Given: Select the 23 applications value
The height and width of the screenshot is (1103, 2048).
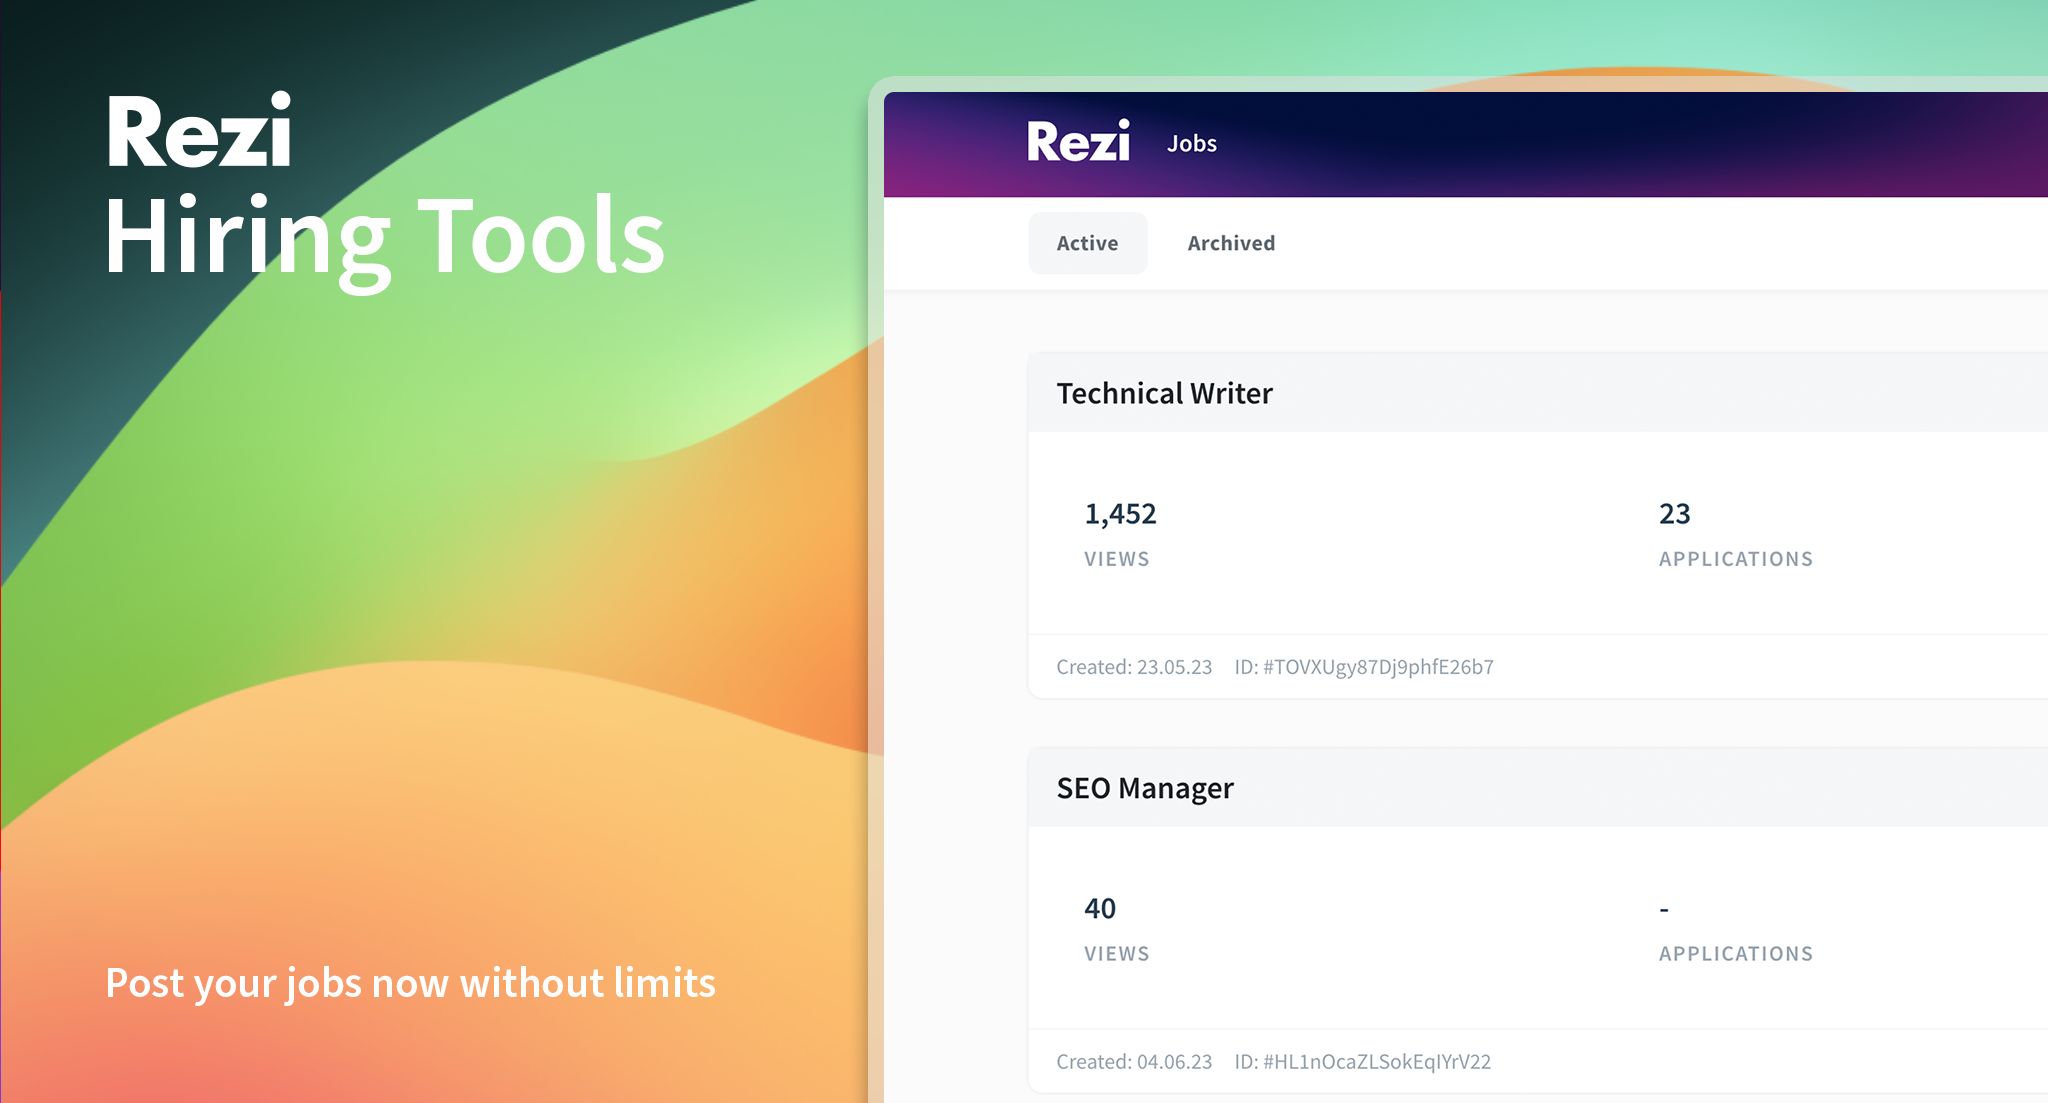Looking at the screenshot, I should [x=1674, y=514].
